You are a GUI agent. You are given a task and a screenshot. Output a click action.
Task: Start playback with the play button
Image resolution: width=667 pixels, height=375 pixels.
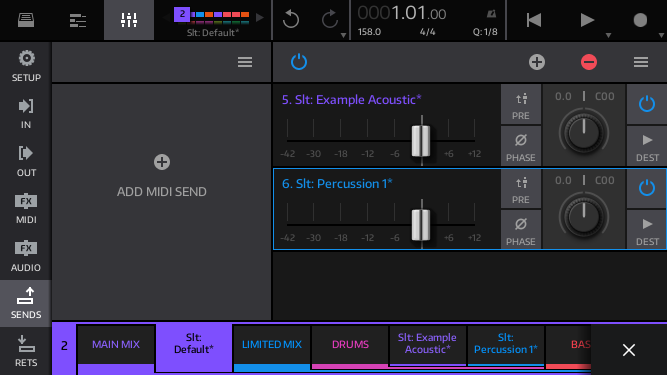(587, 20)
